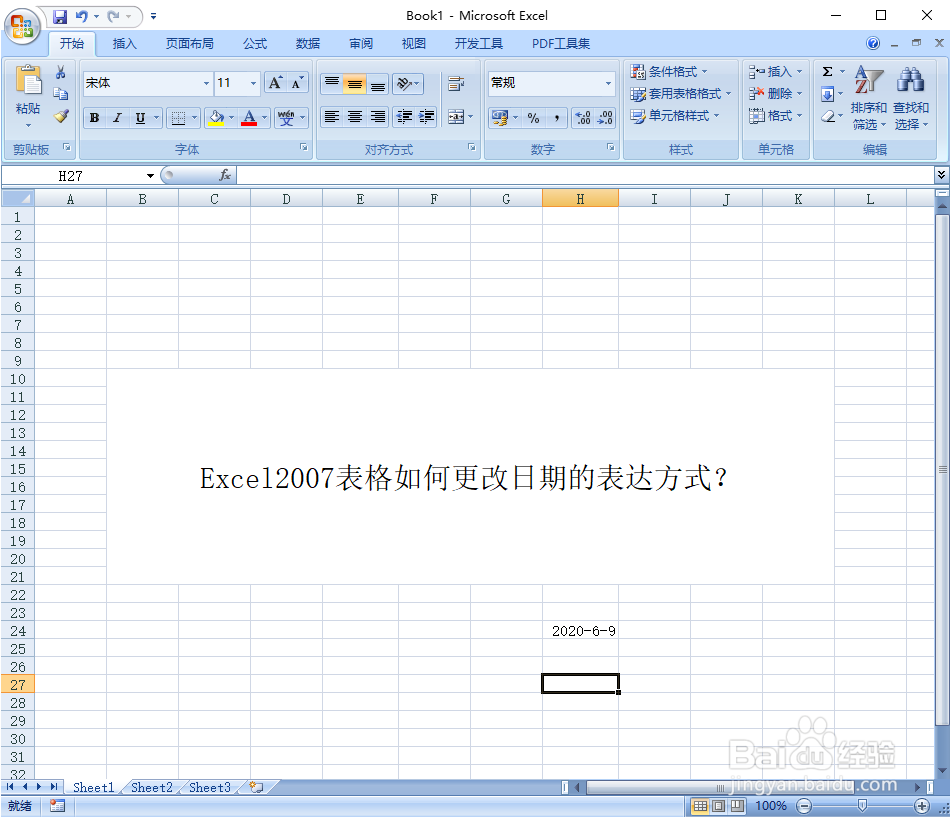Screen dimensions: 950x817
Task: Save workbook via quick access toolbar
Action: tap(59, 16)
